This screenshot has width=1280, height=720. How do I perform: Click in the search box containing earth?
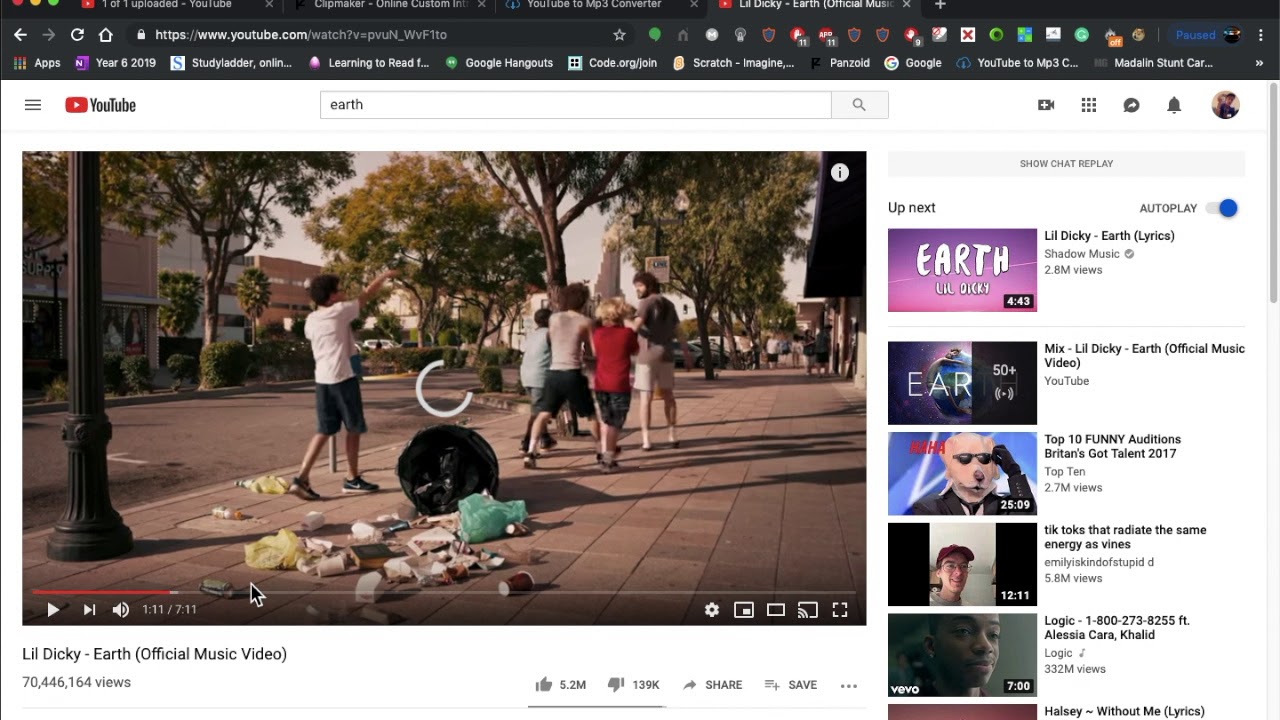tap(575, 105)
